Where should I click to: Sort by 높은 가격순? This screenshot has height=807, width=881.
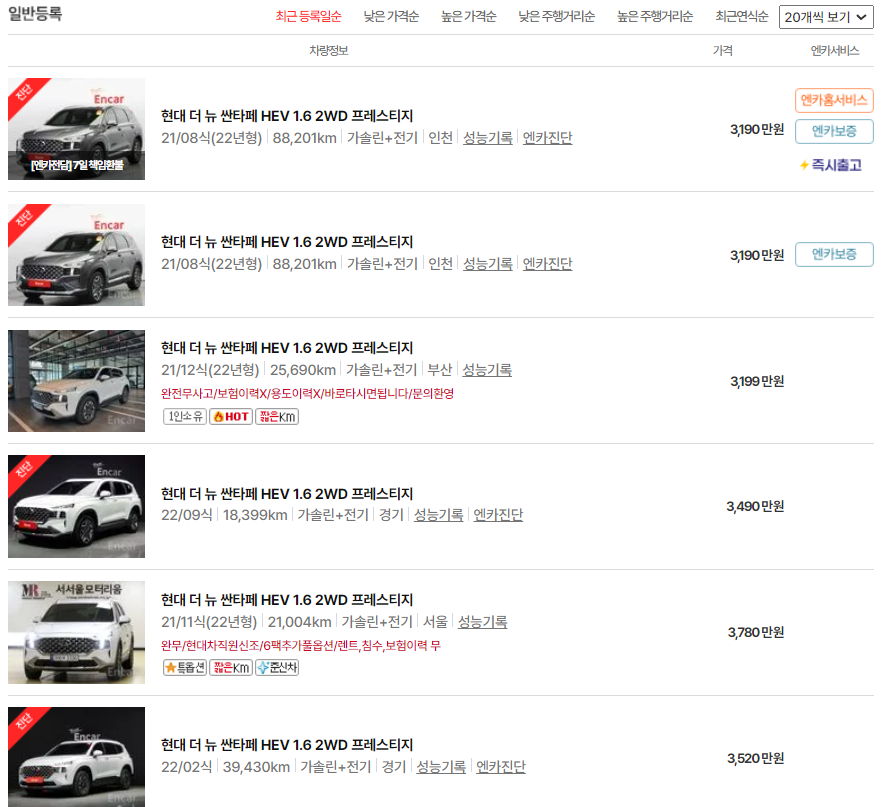(x=469, y=17)
